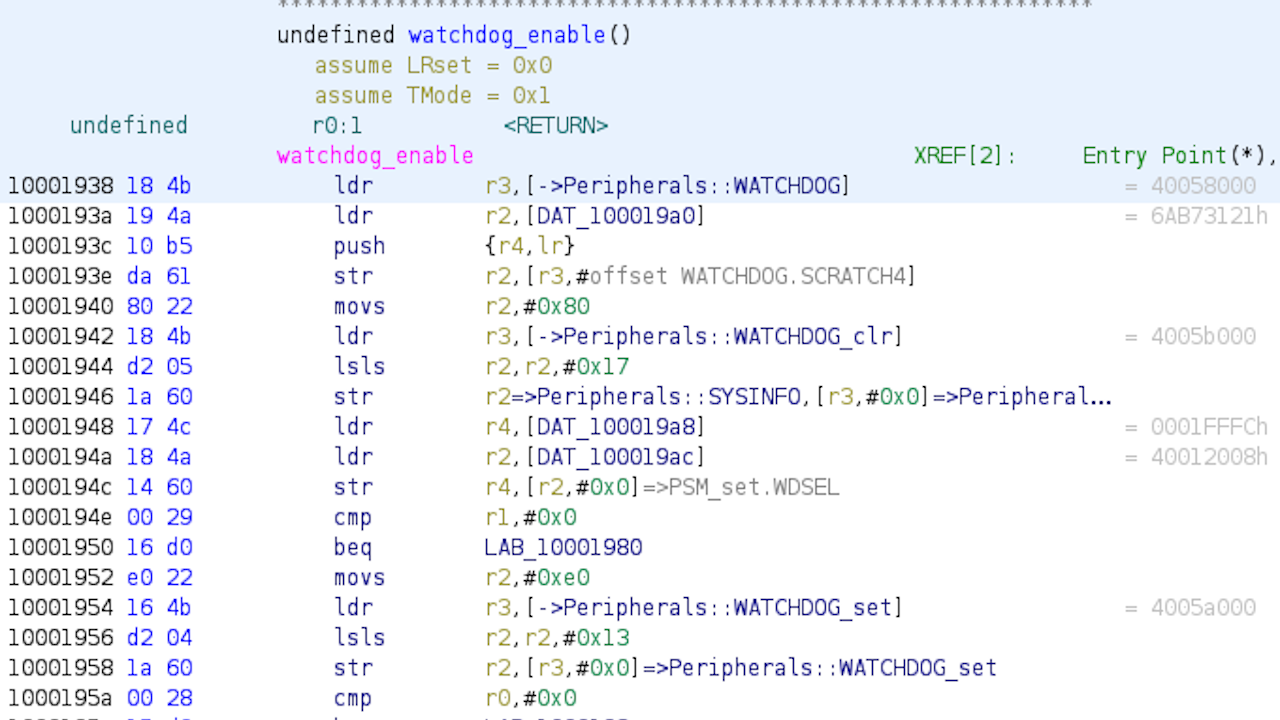Screen dimensions: 1280x720
Task: Select the r0:1 storage location field
Action: point(337,126)
